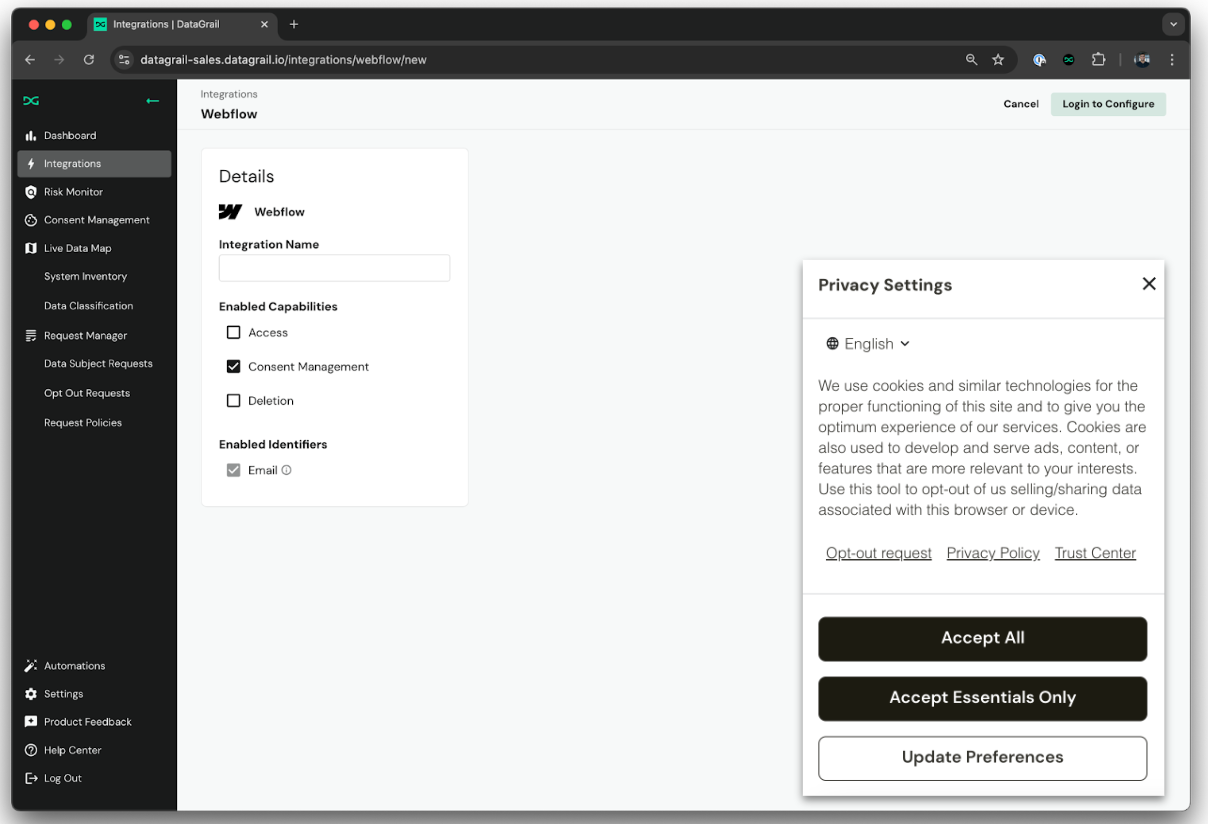Go to Data Subject Requests

click(x=98, y=364)
